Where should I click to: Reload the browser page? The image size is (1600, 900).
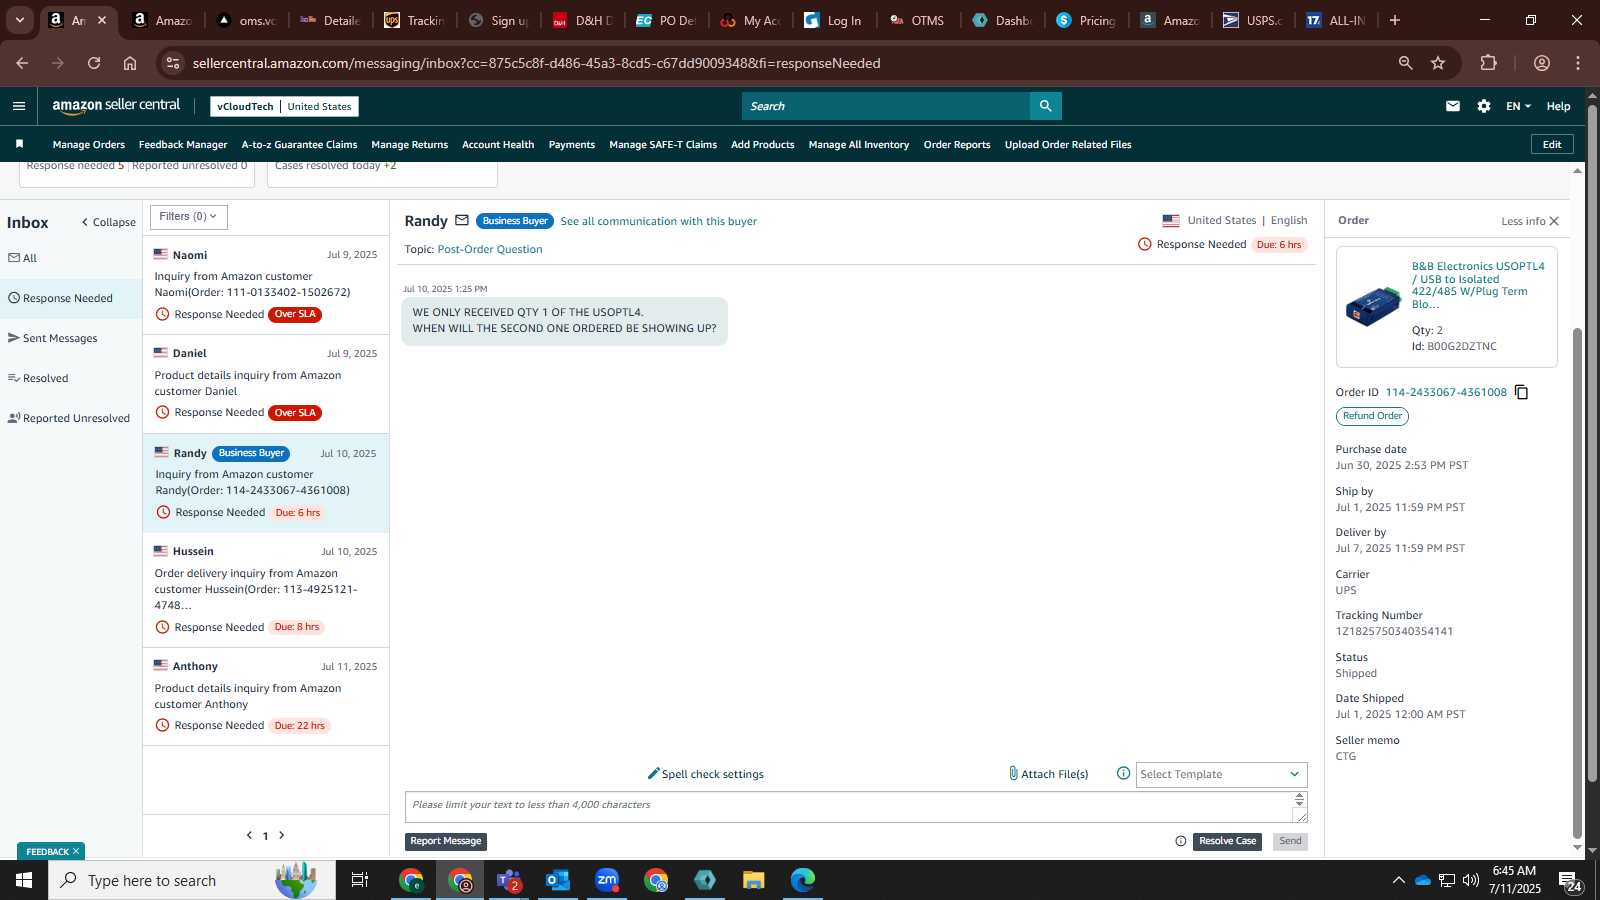[x=94, y=63]
